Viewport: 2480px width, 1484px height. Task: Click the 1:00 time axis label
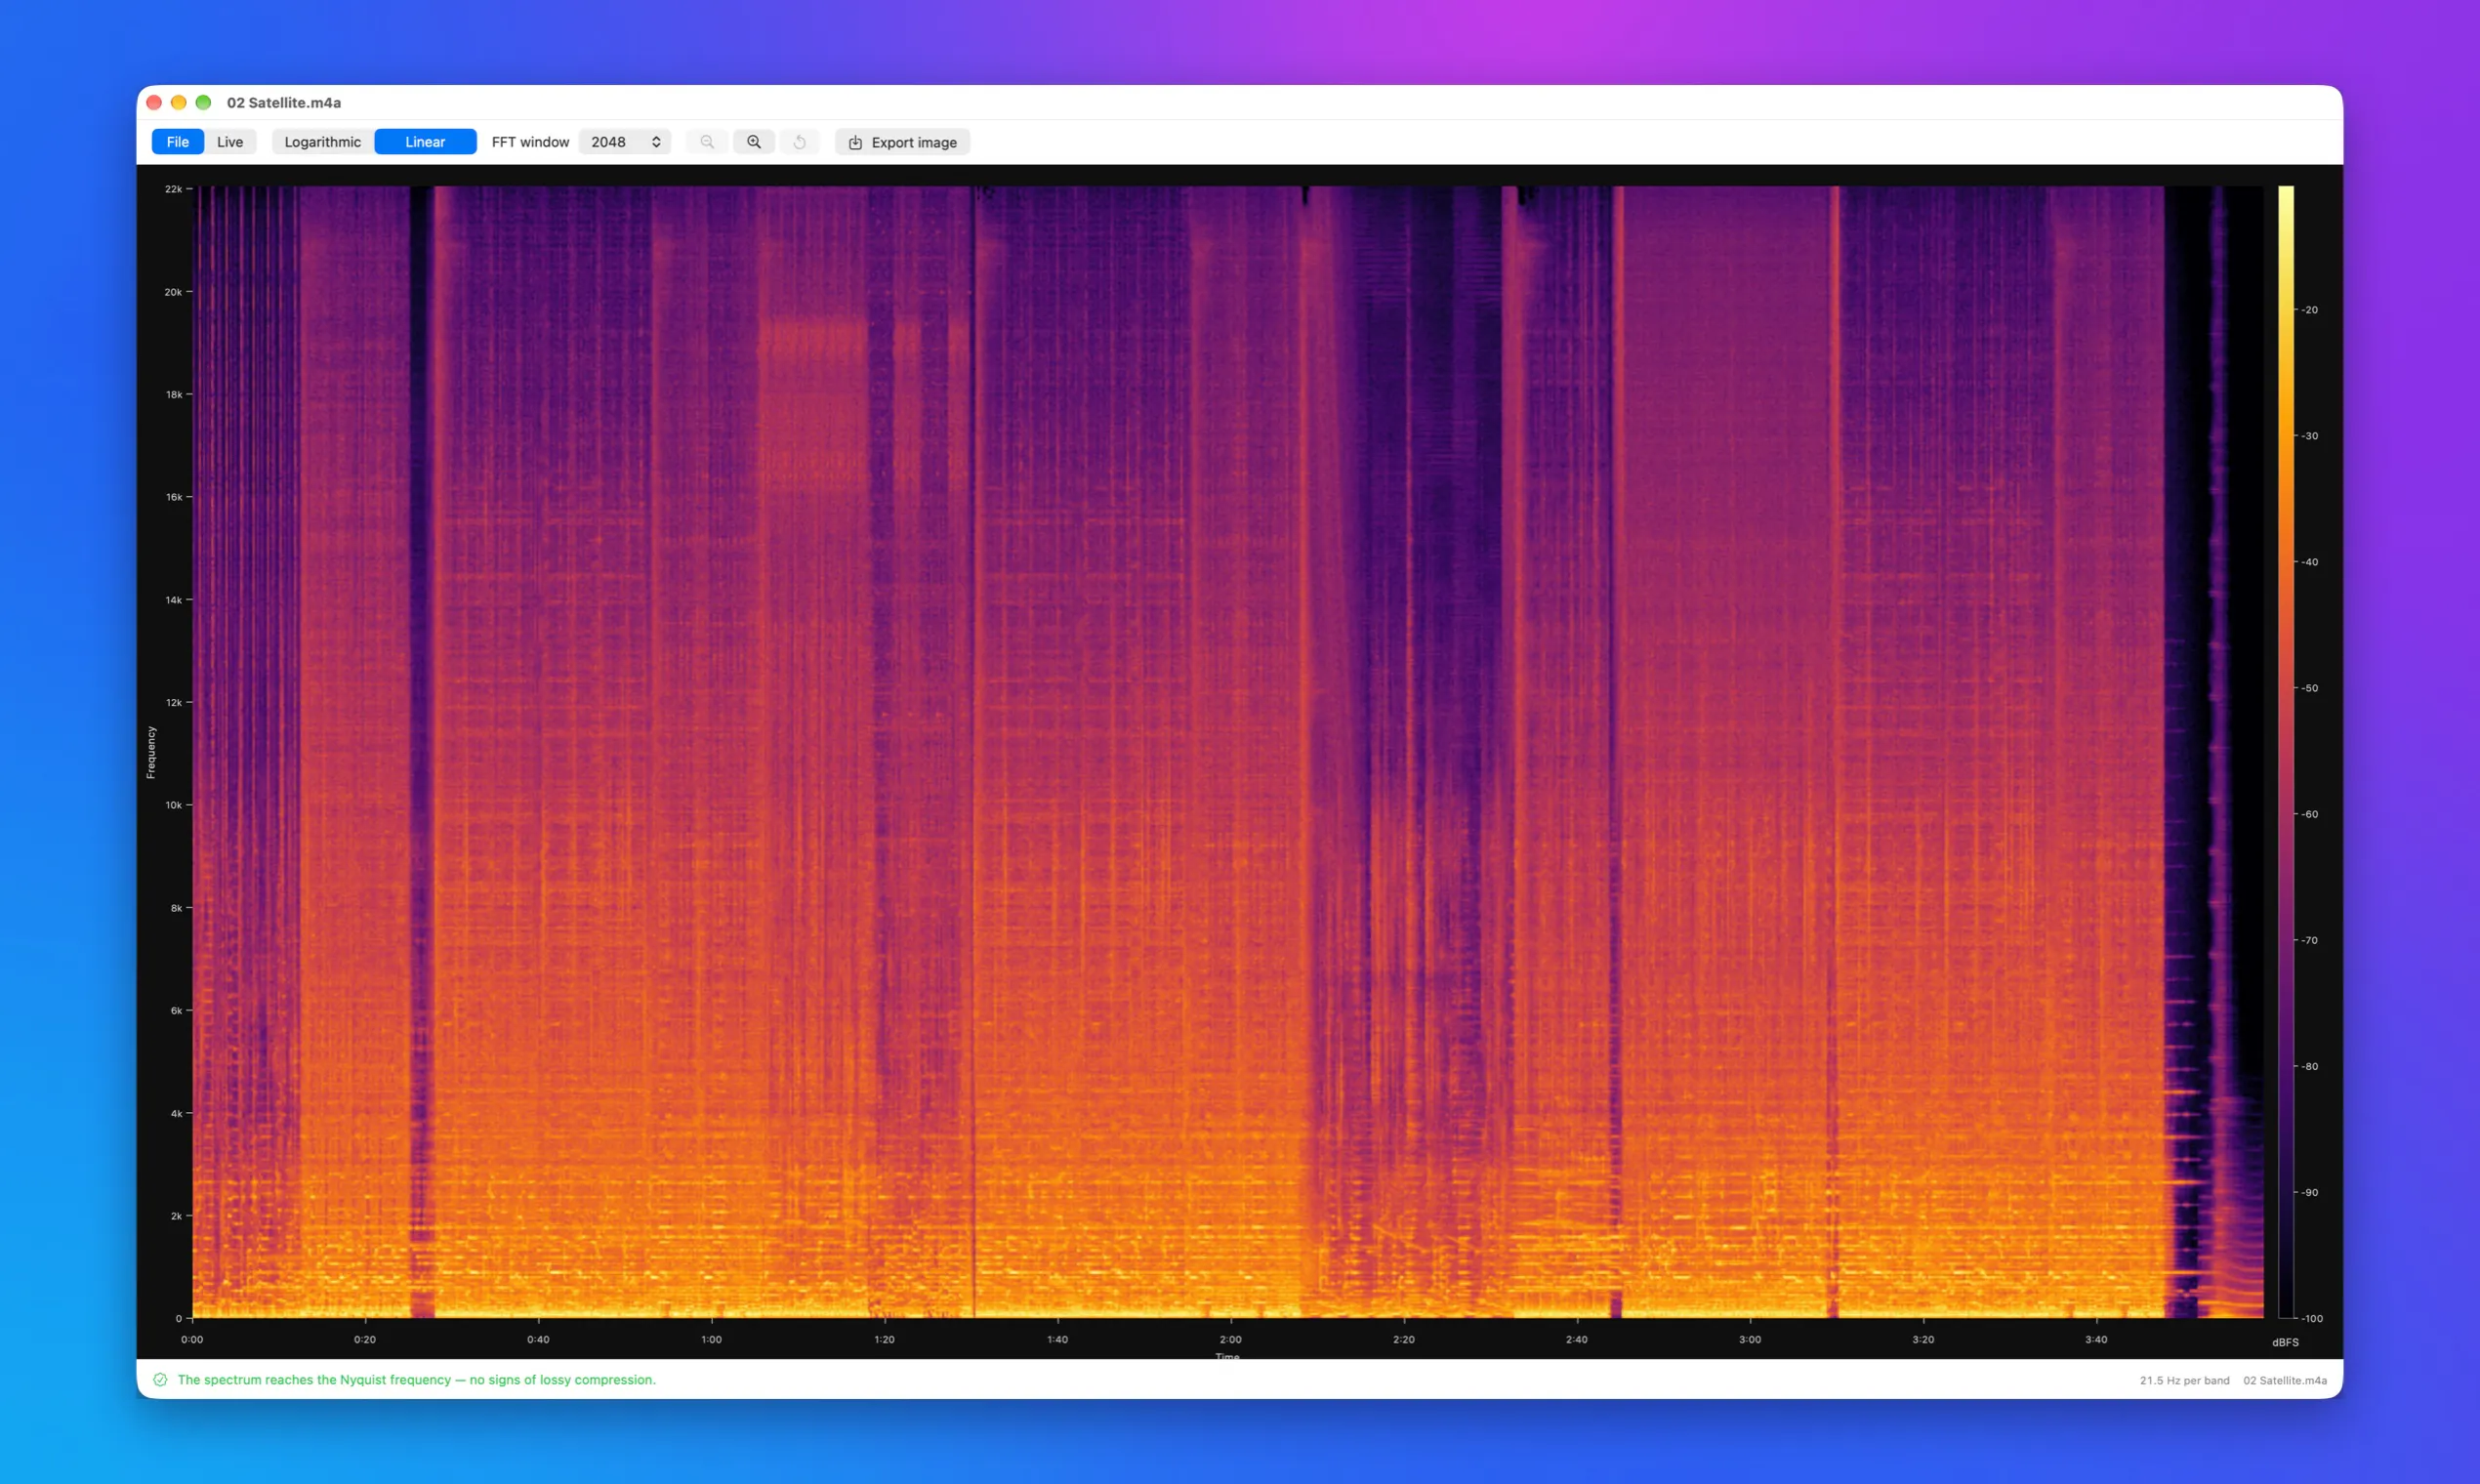[x=711, y=1339]
